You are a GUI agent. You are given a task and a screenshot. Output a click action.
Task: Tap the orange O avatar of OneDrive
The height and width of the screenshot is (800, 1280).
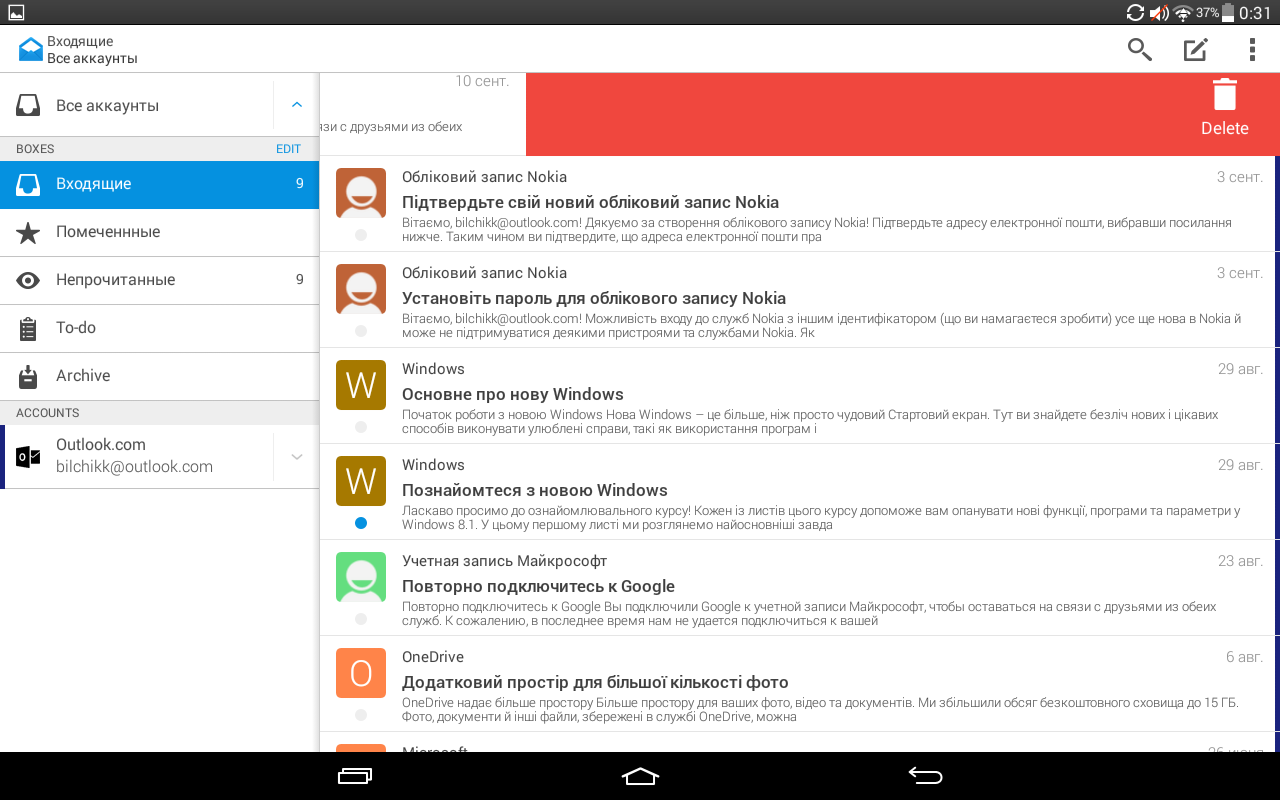click(x=361, y=673)
